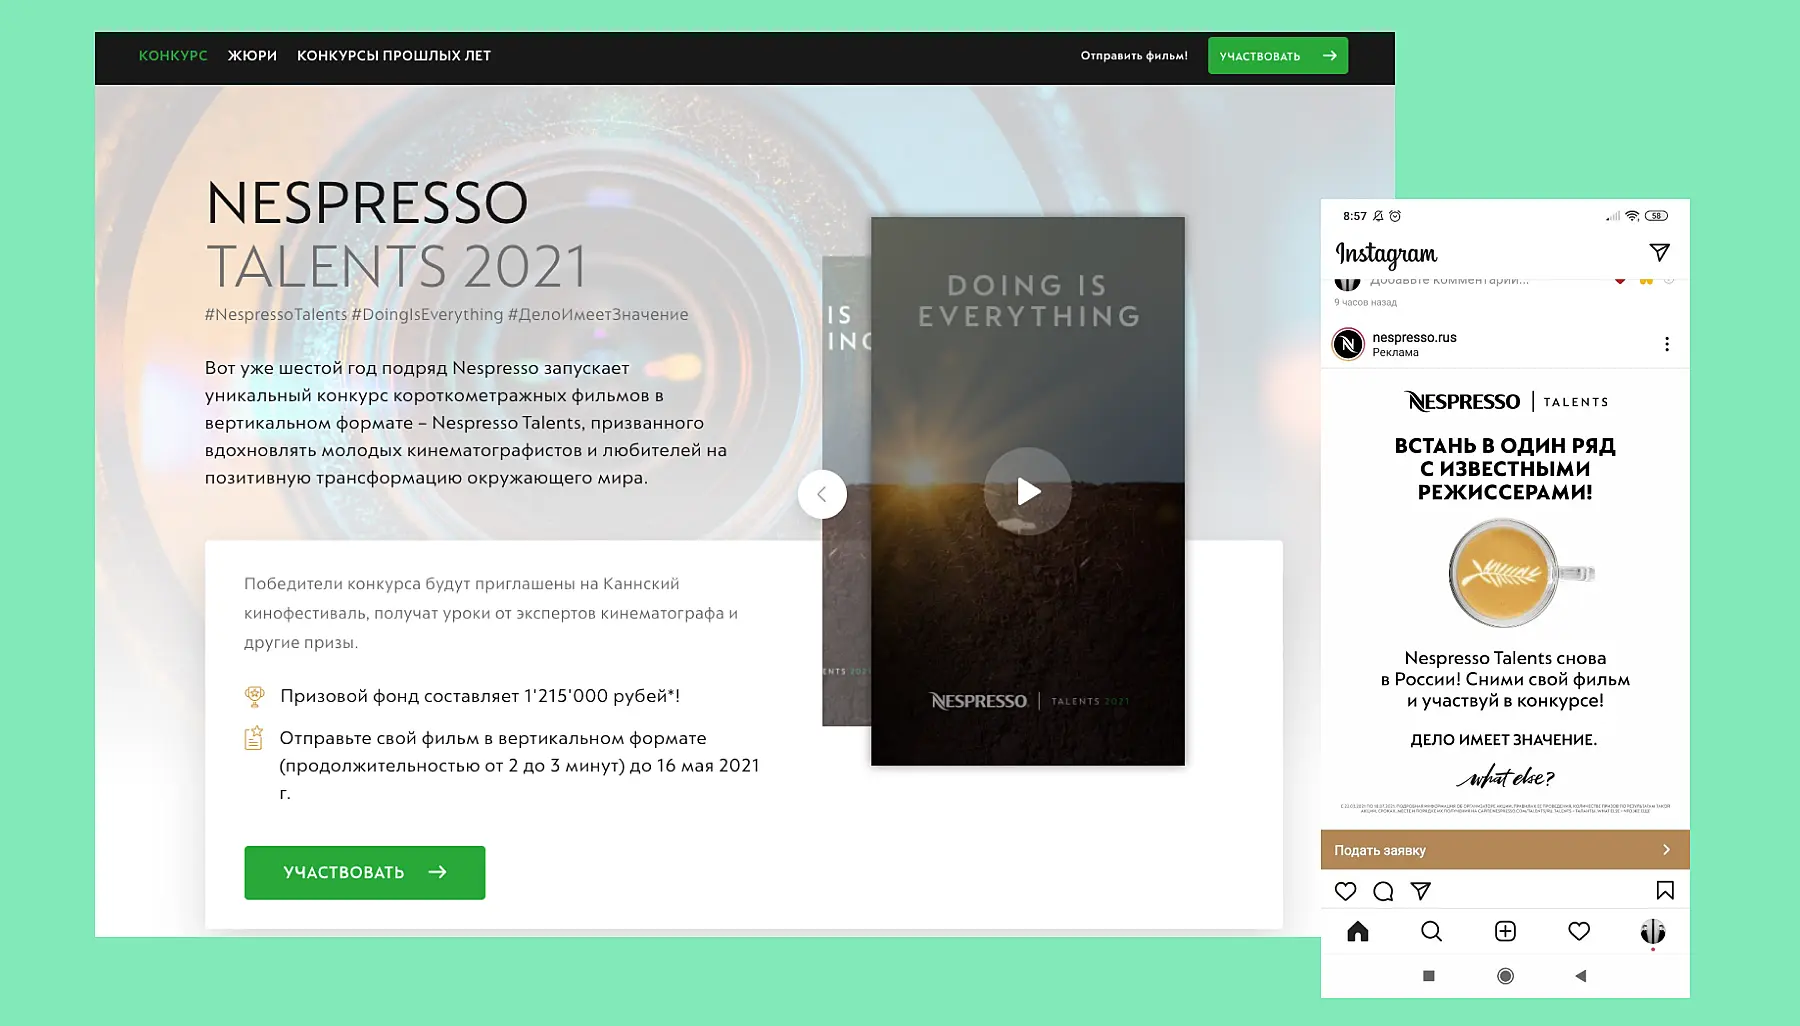Tap the Instagram direct messages paper plane icon
1800x1026 pixels.
1659,252
